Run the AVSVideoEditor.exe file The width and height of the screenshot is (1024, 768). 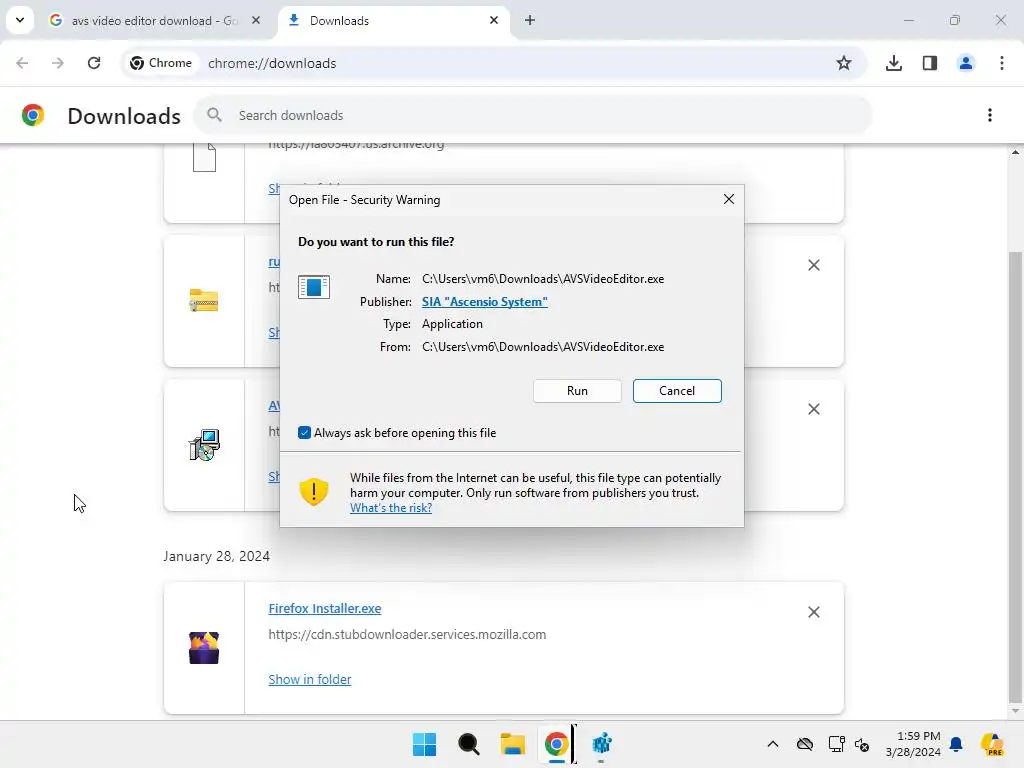click(577, 391)
